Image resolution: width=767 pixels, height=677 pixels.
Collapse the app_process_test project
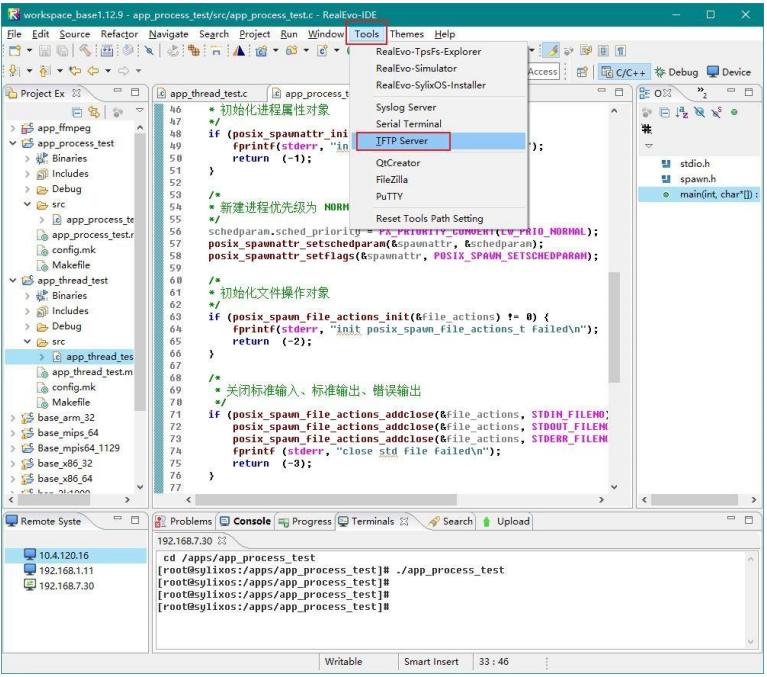13,143
